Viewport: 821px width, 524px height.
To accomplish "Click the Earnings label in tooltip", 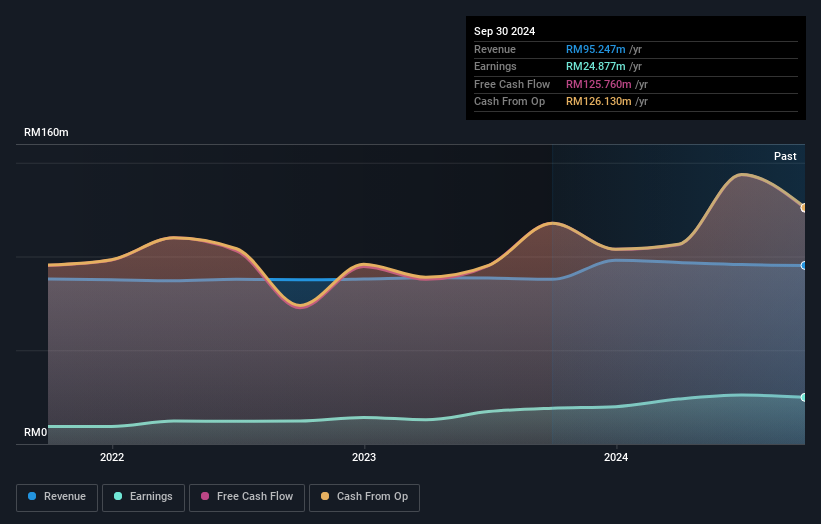I will pyautogui.click(x=495, y=66).
